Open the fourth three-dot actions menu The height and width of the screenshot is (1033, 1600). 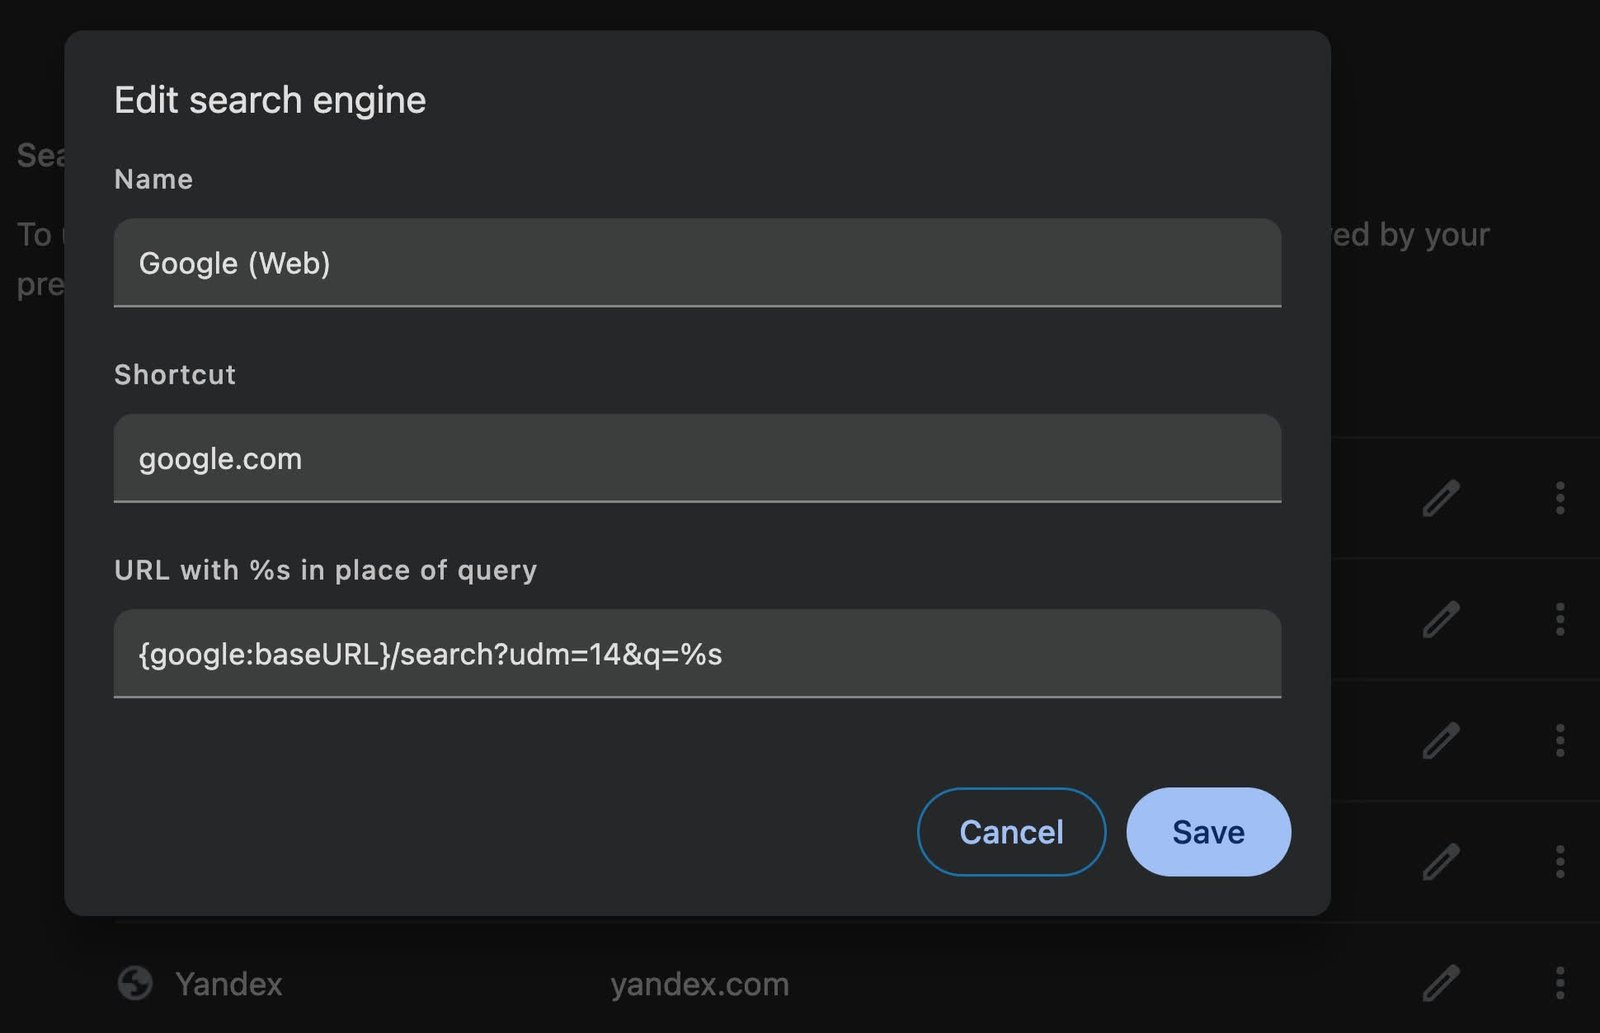(1560, 861)
